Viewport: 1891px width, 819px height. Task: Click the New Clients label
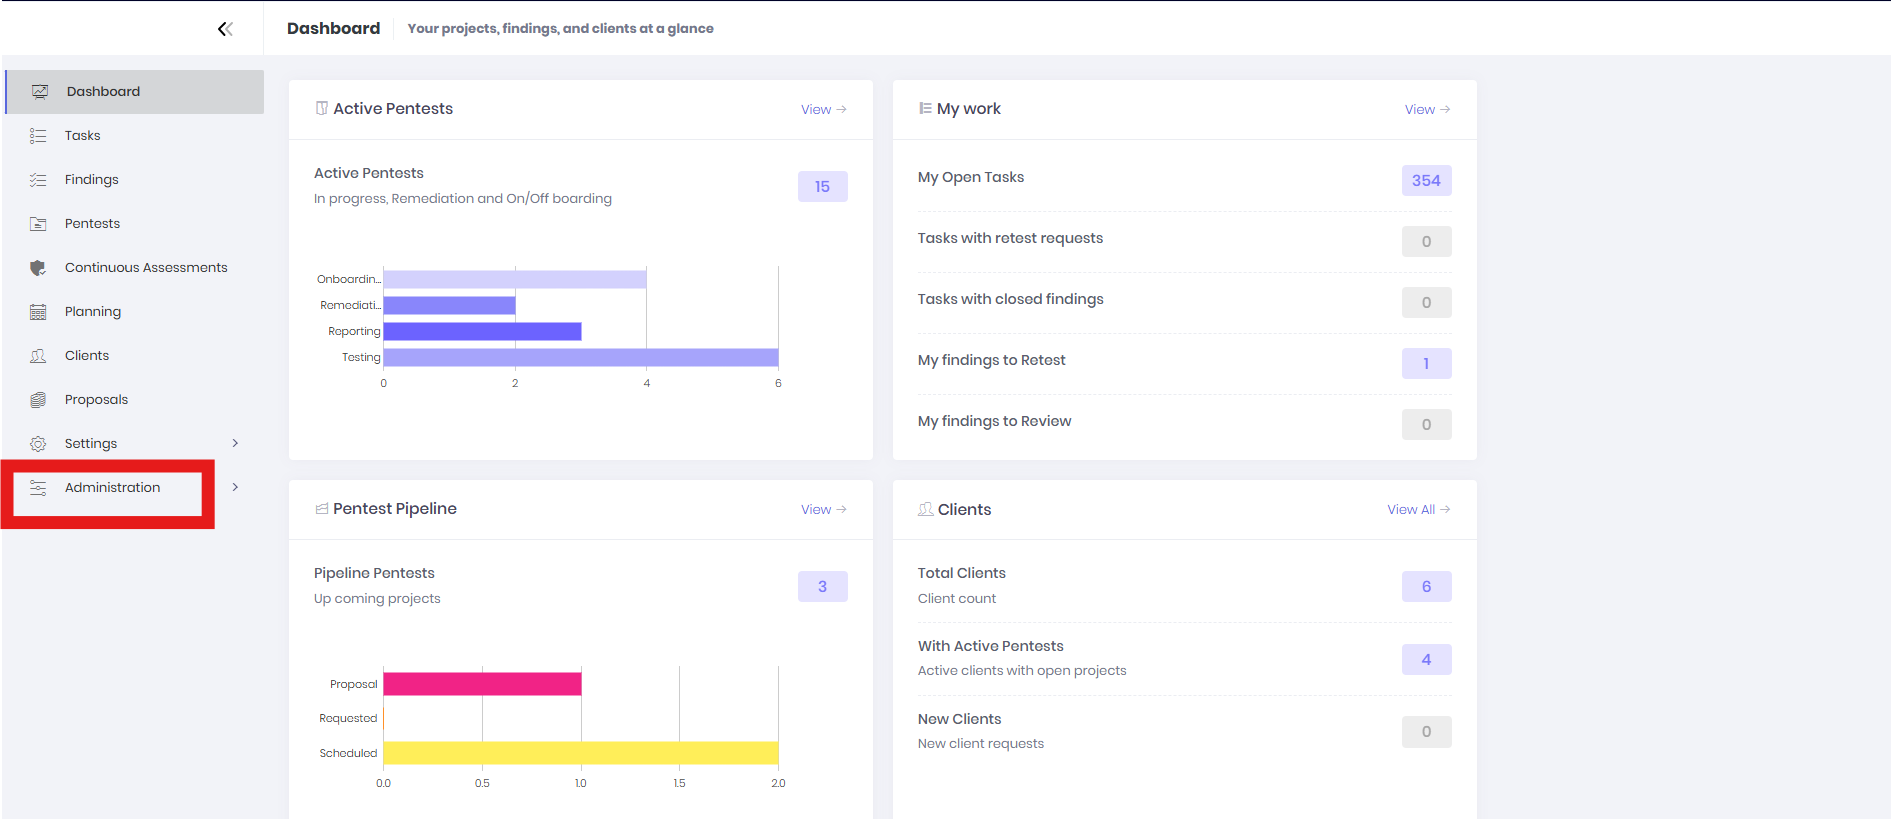click(960, 719)
